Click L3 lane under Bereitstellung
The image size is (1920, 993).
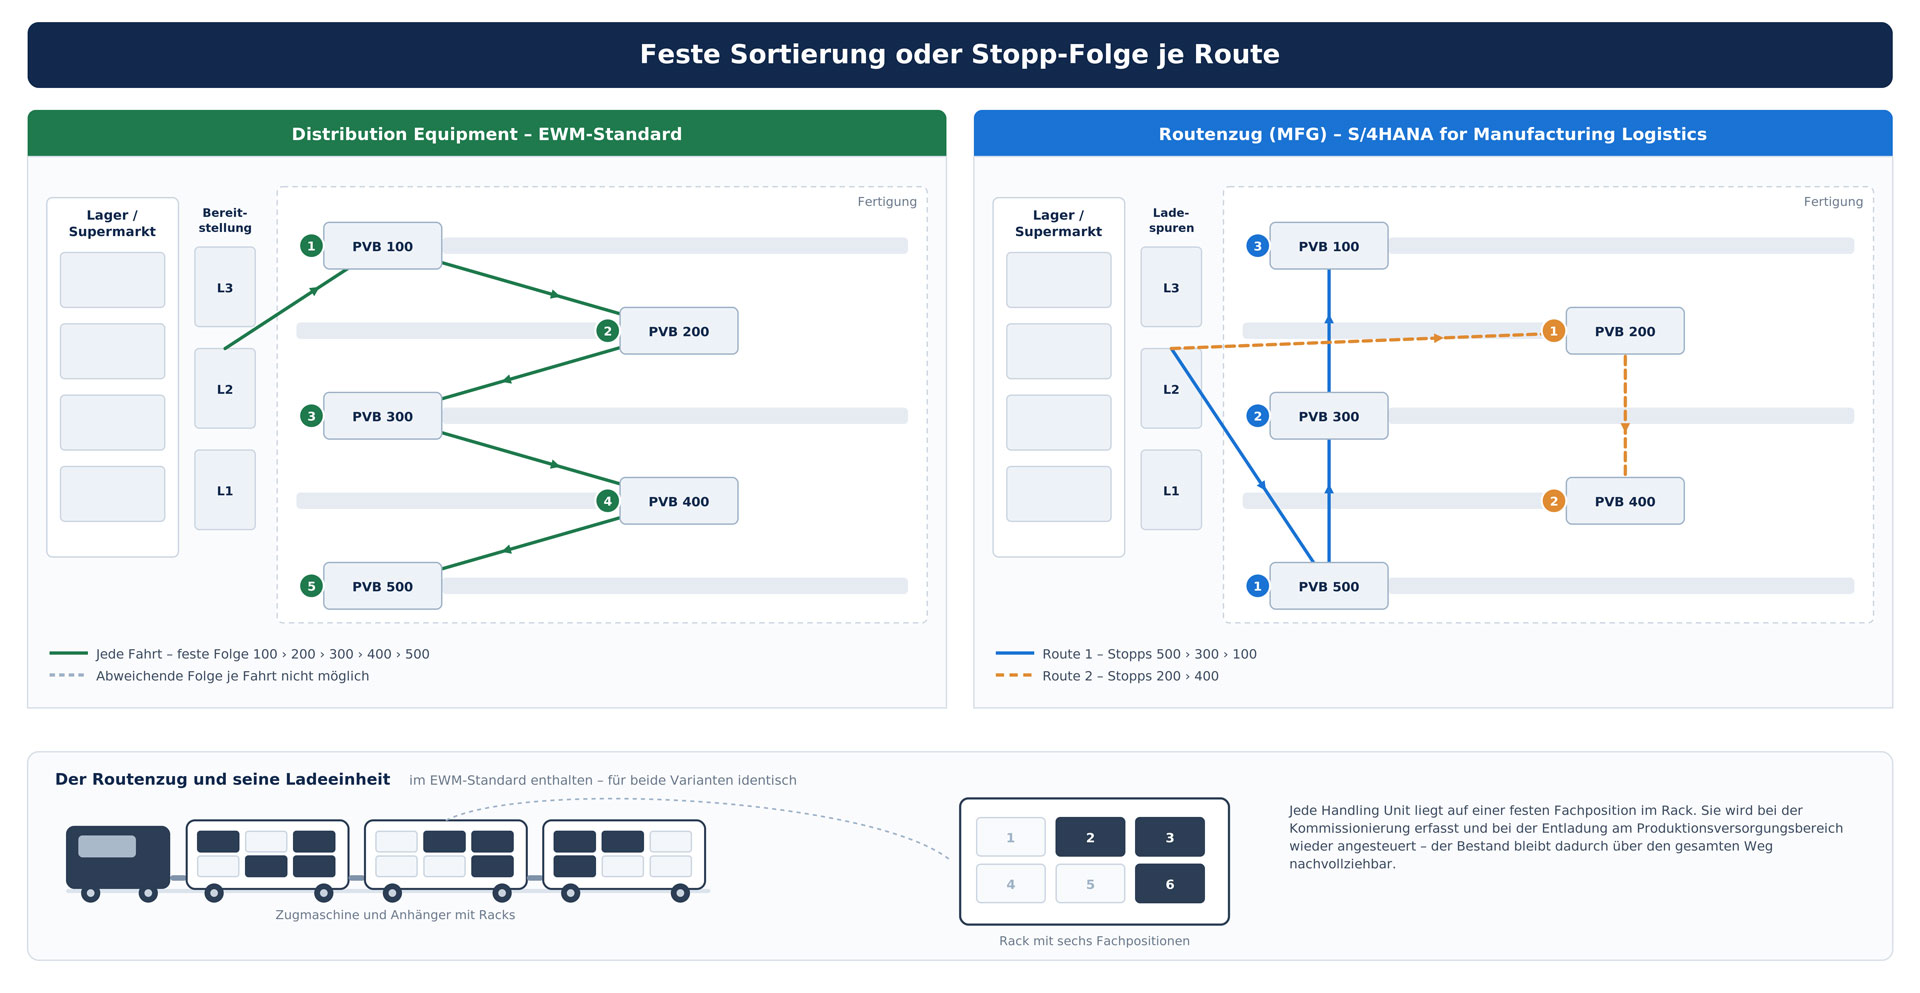click(225, 287)
